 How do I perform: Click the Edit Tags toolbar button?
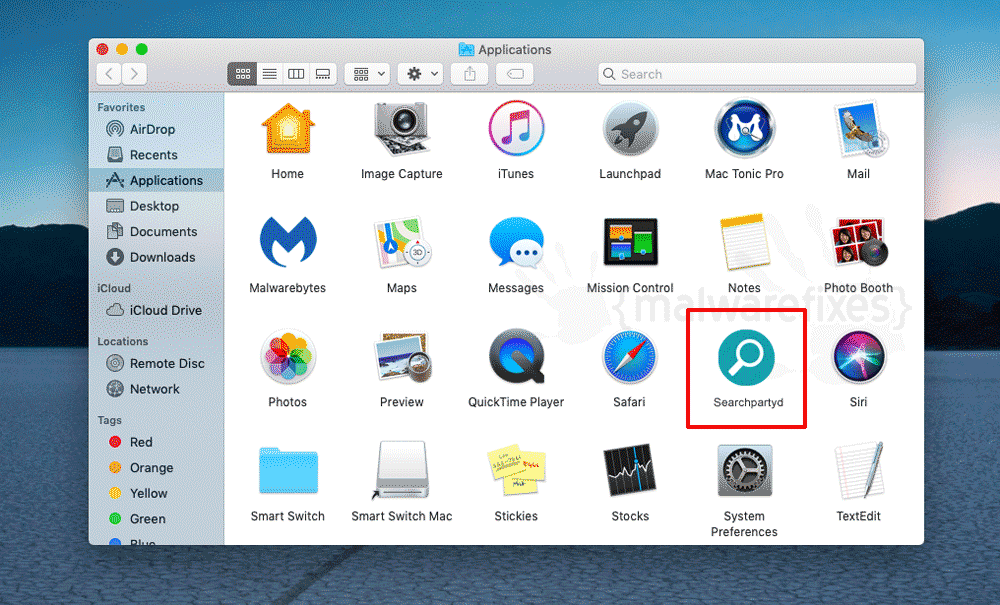[x=515, y=74]
